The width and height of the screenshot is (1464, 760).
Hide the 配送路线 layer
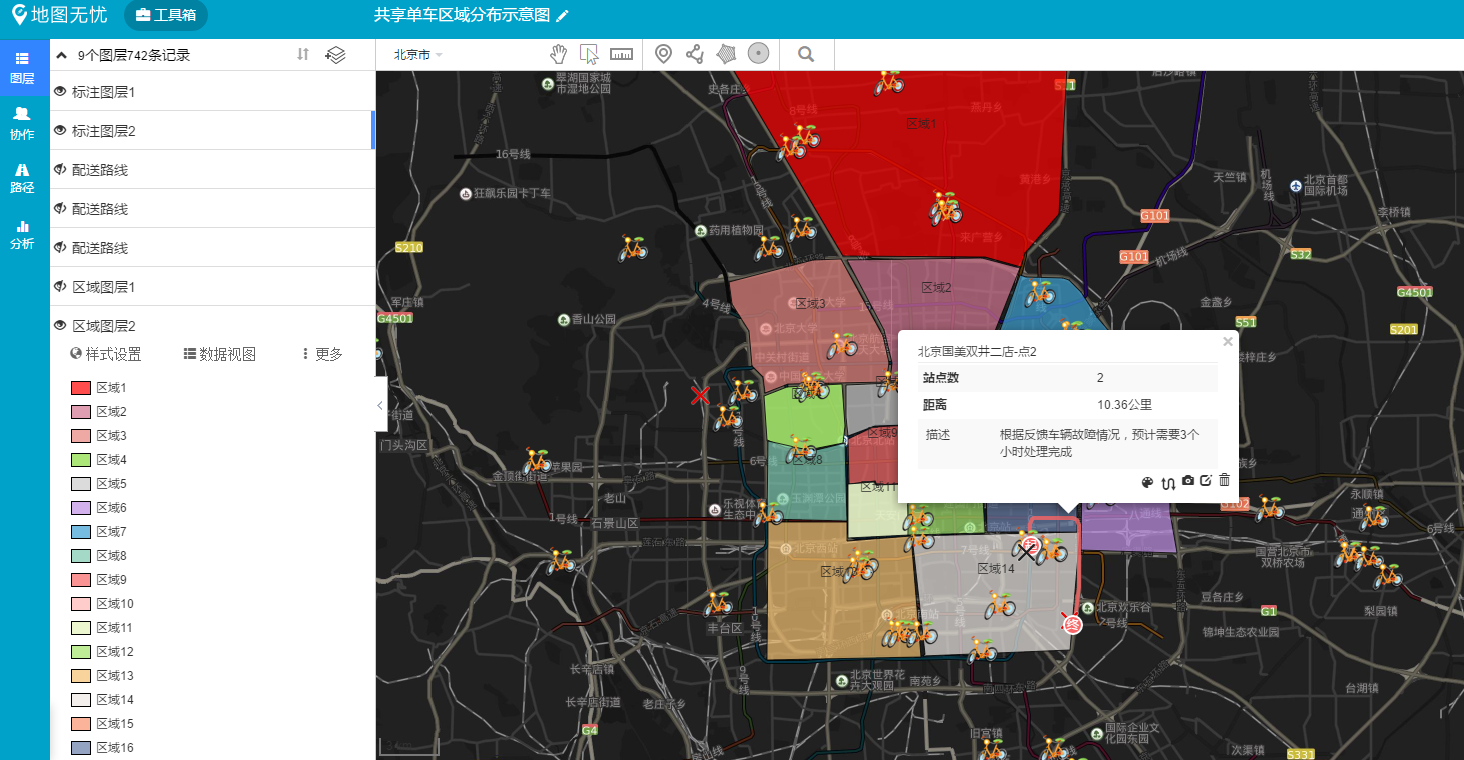pos(58,169)
